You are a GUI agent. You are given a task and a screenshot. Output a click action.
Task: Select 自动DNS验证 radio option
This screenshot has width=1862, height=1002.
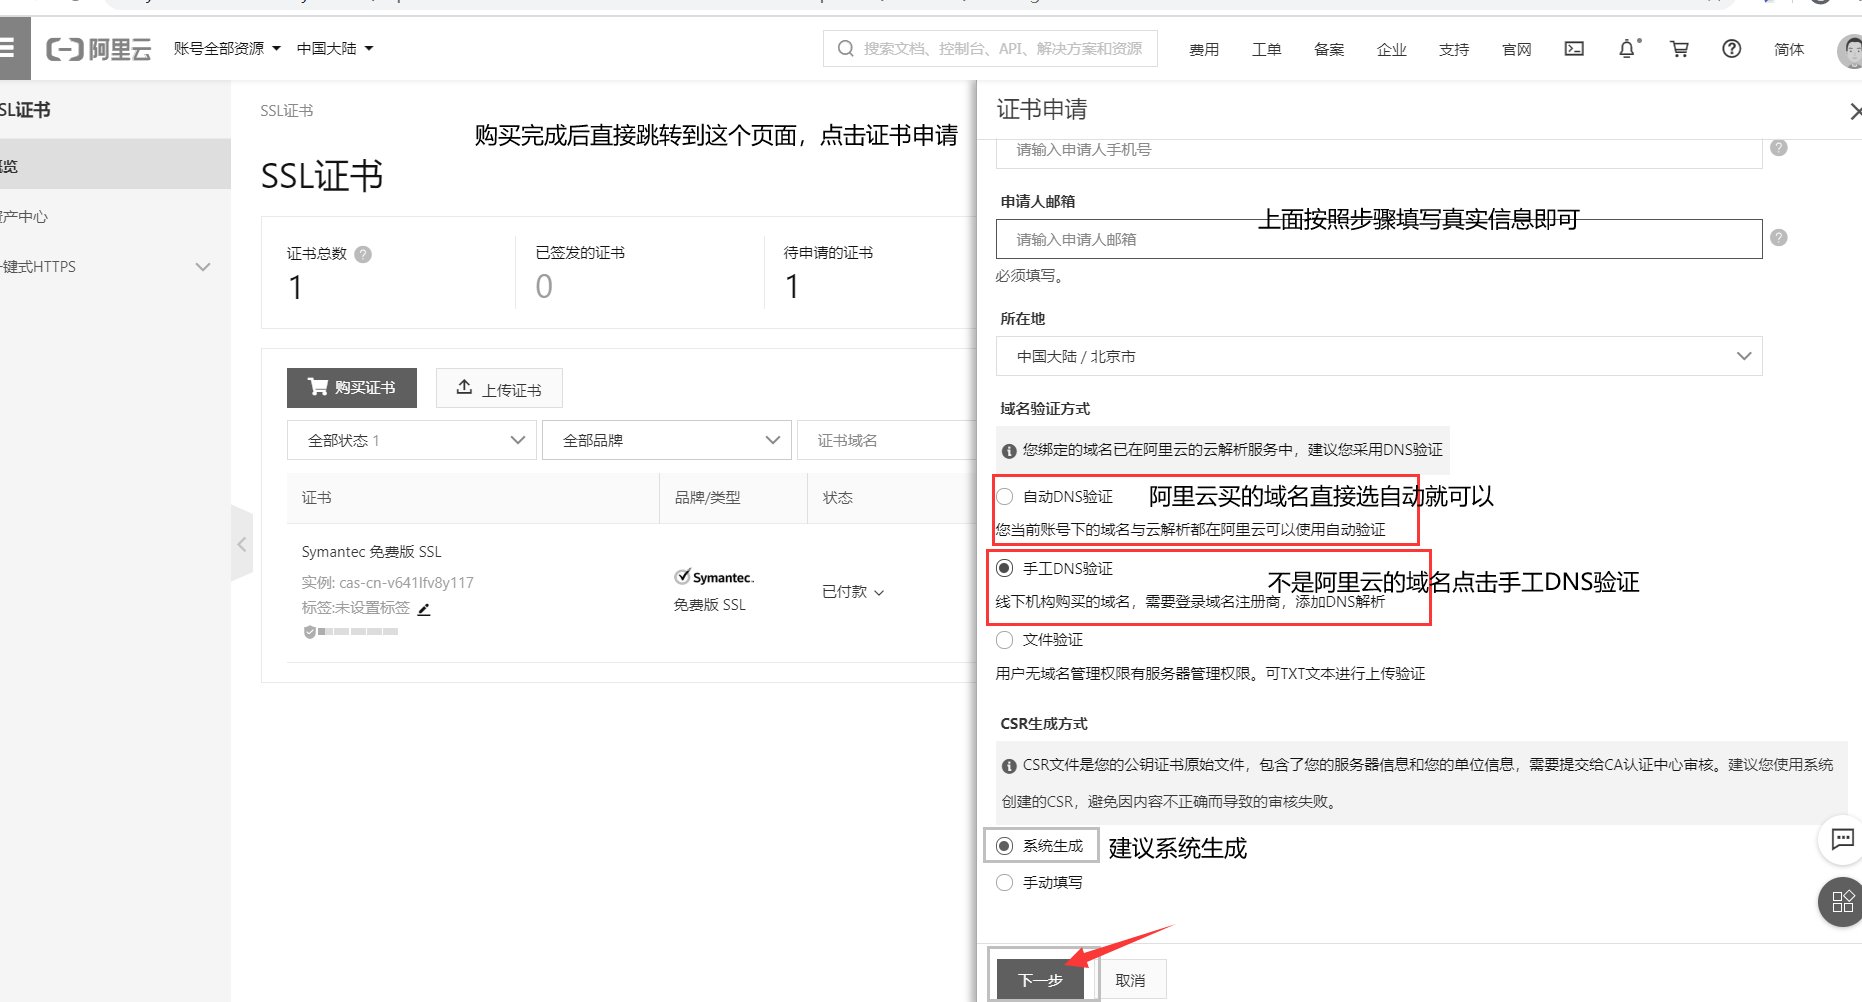click(1004, 496)
